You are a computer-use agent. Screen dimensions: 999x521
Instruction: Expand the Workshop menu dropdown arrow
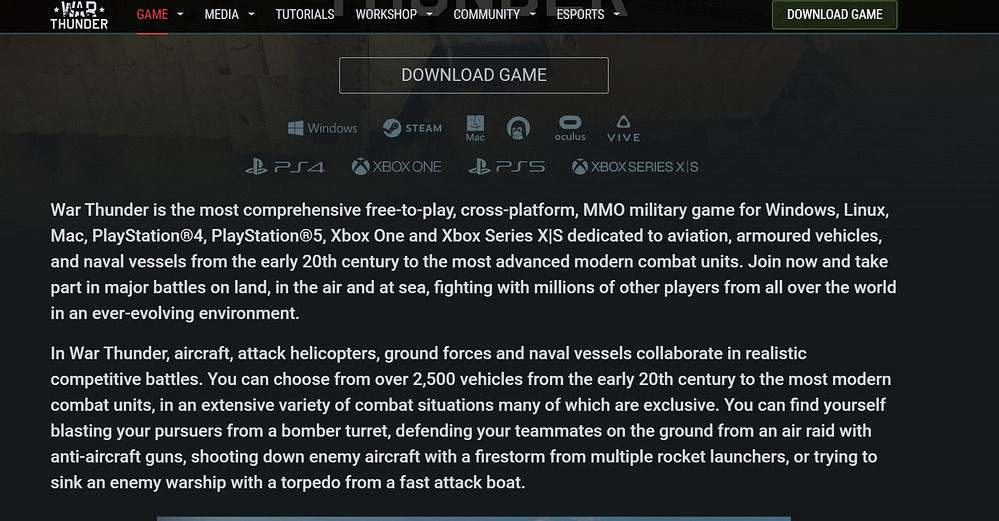429,14
